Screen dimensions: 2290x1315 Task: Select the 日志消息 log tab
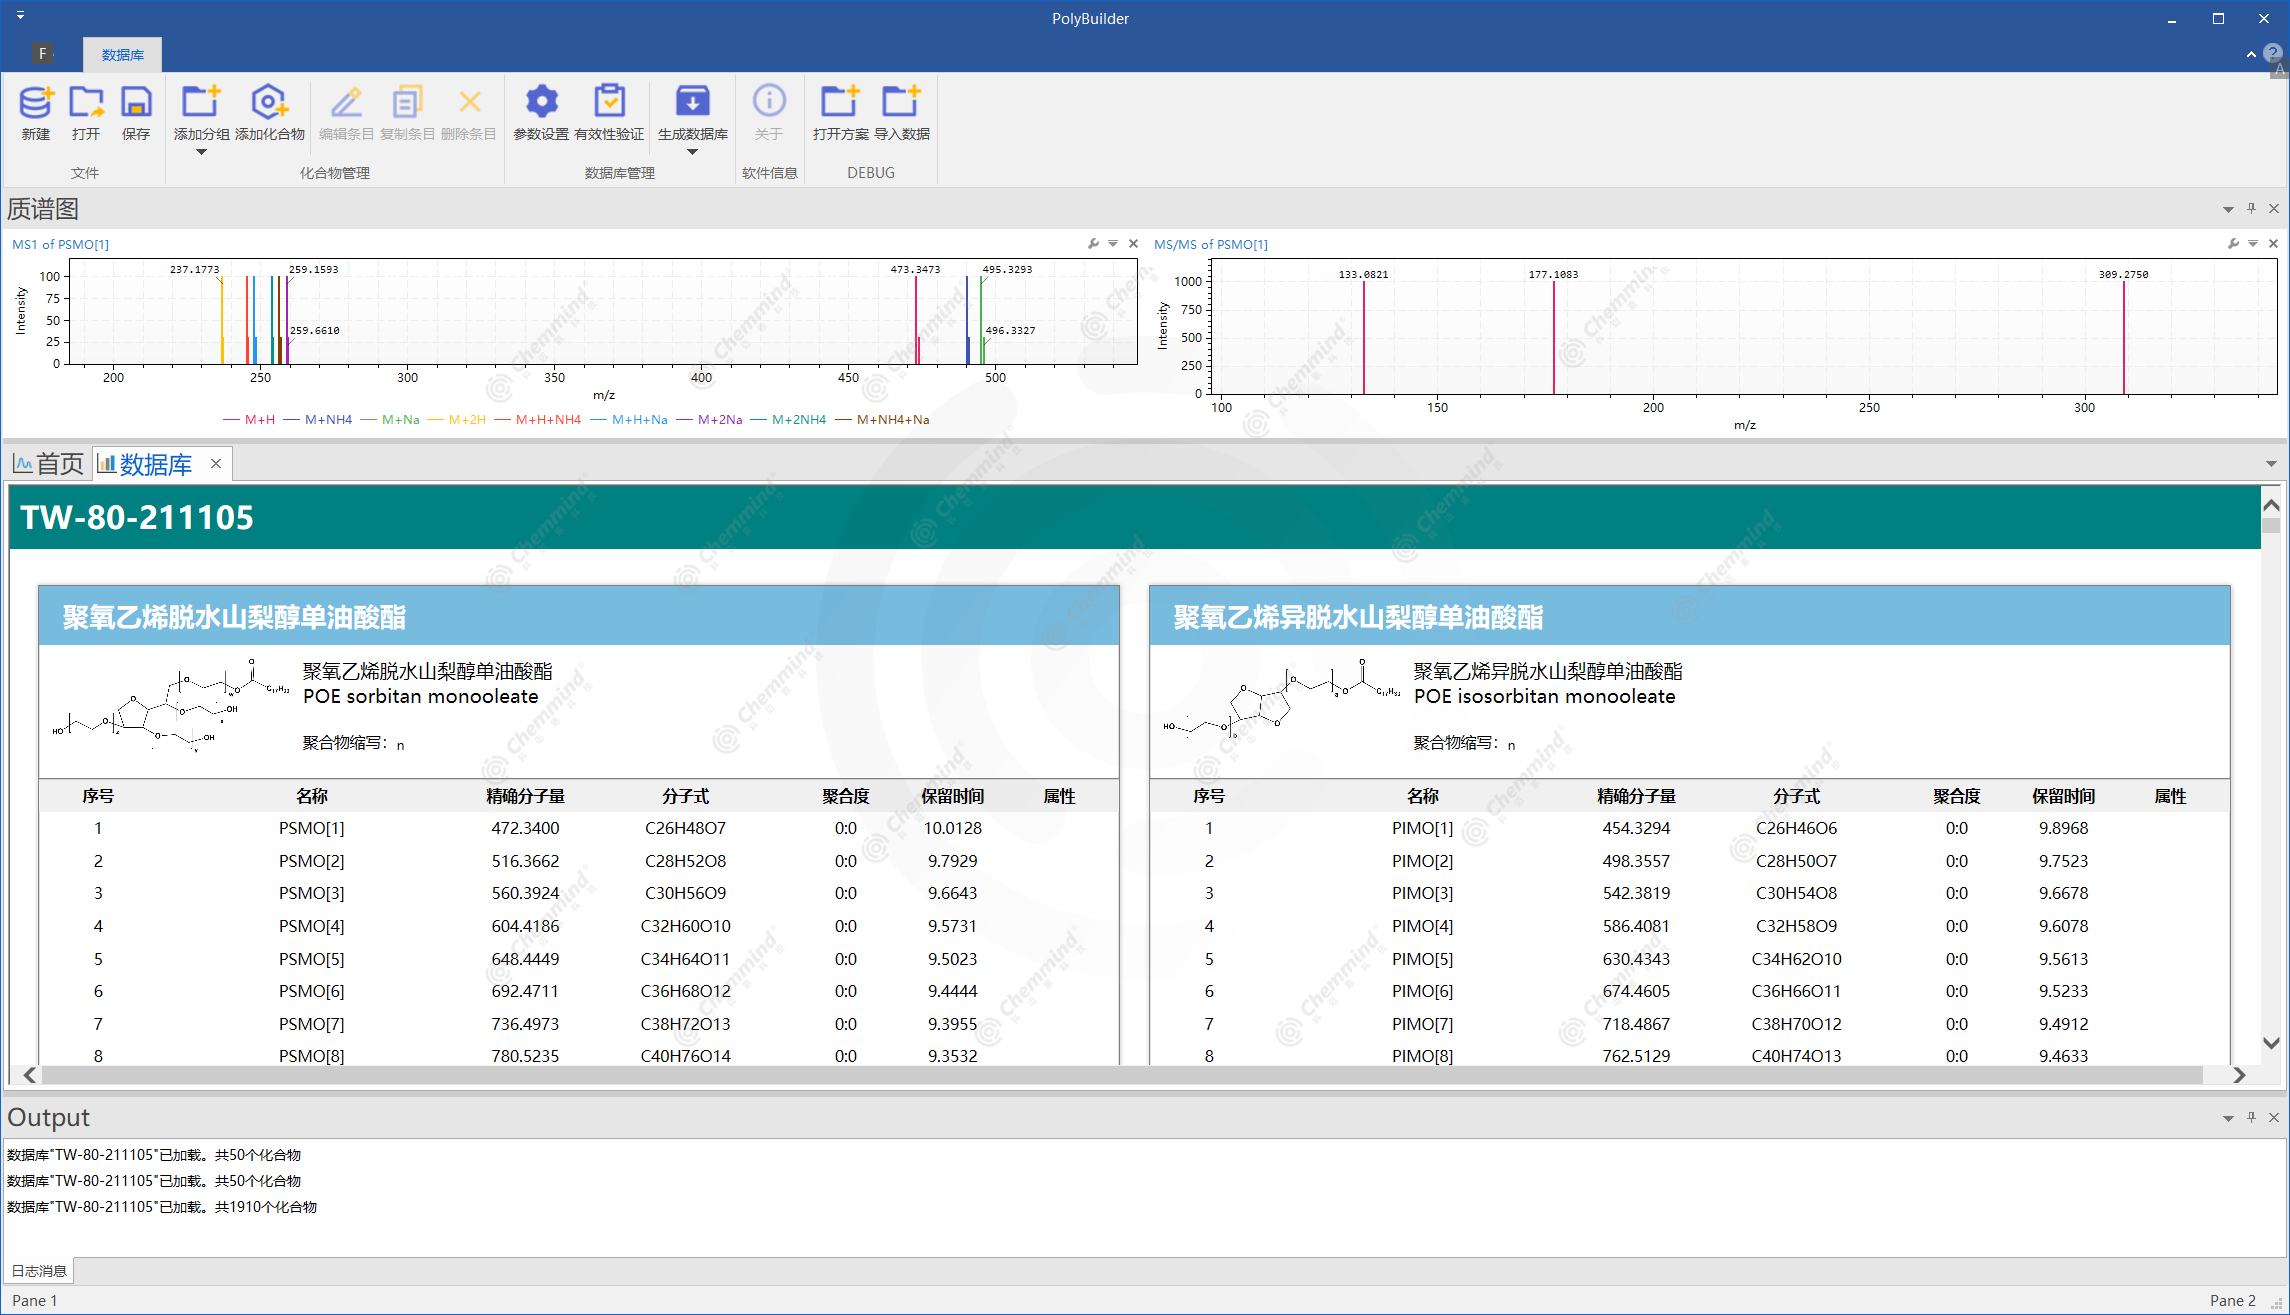(x=39, y=1271)
